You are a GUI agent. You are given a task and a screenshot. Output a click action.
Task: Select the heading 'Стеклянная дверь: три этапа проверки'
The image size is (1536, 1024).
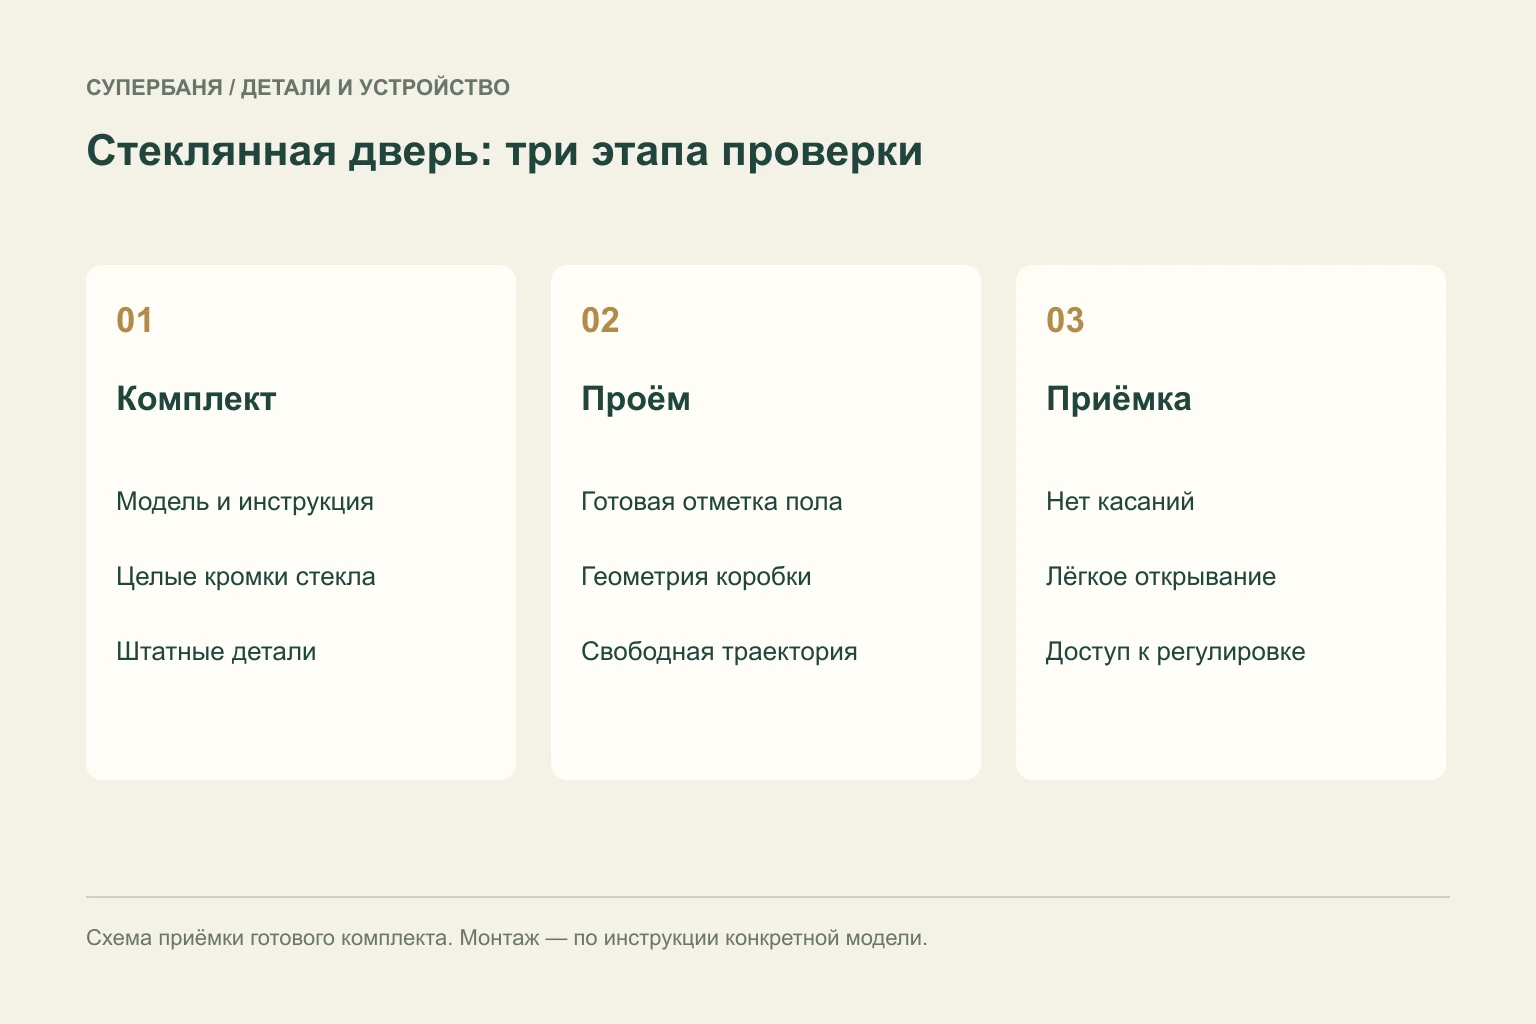(504, 152)
